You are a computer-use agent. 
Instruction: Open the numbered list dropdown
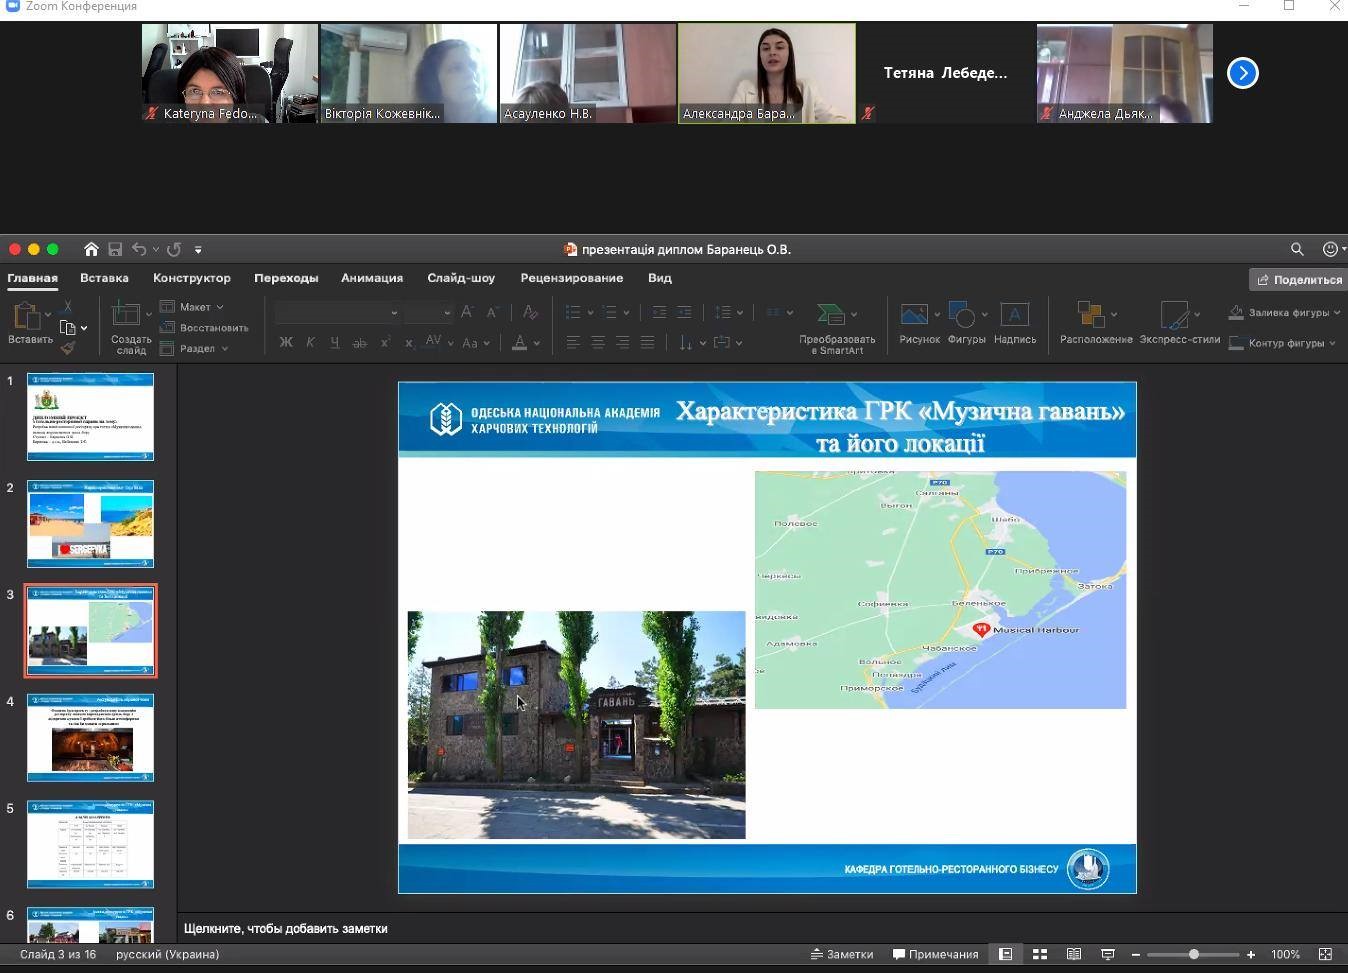point(616,312)
